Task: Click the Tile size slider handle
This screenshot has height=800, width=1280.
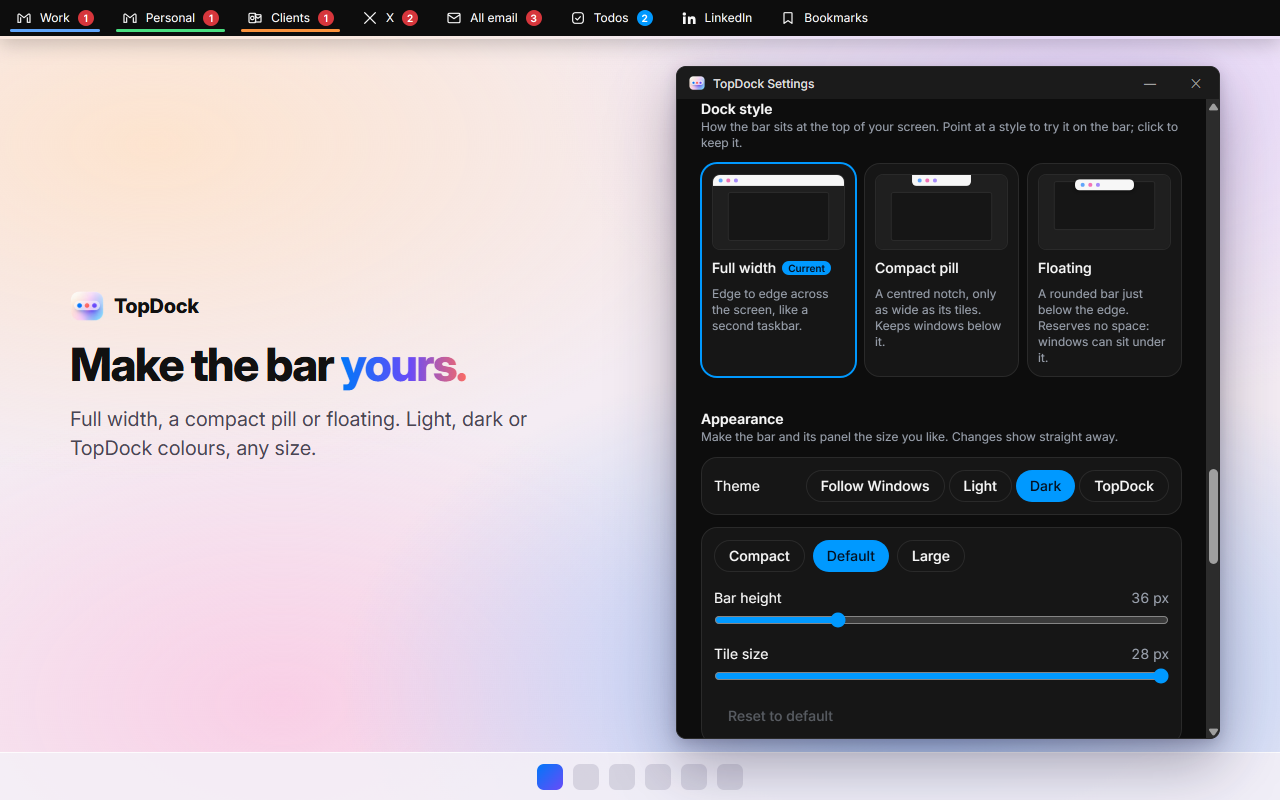Action: 1161,676
